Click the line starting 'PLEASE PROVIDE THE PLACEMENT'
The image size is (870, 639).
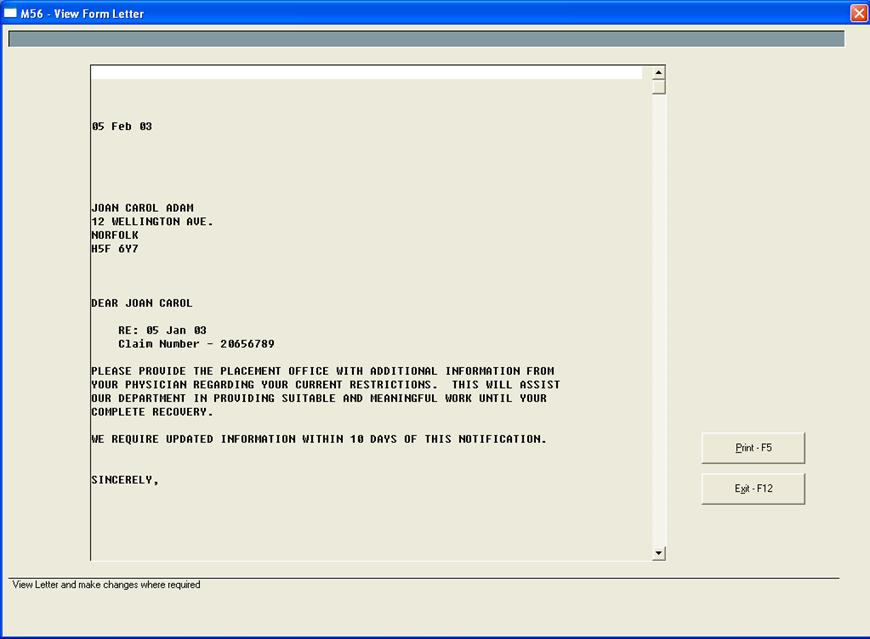tap(323, 371)
